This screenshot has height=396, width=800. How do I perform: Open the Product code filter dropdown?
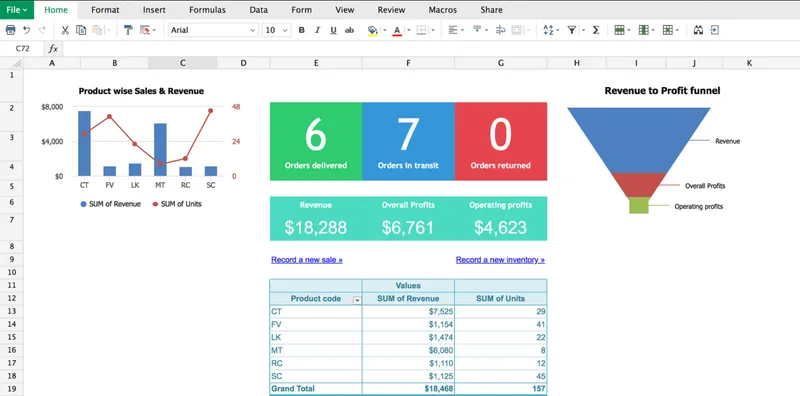point(357,301)
